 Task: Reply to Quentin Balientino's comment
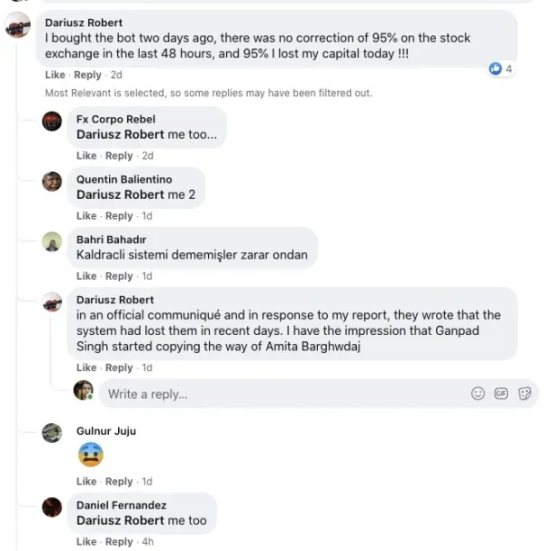point(119,216)
